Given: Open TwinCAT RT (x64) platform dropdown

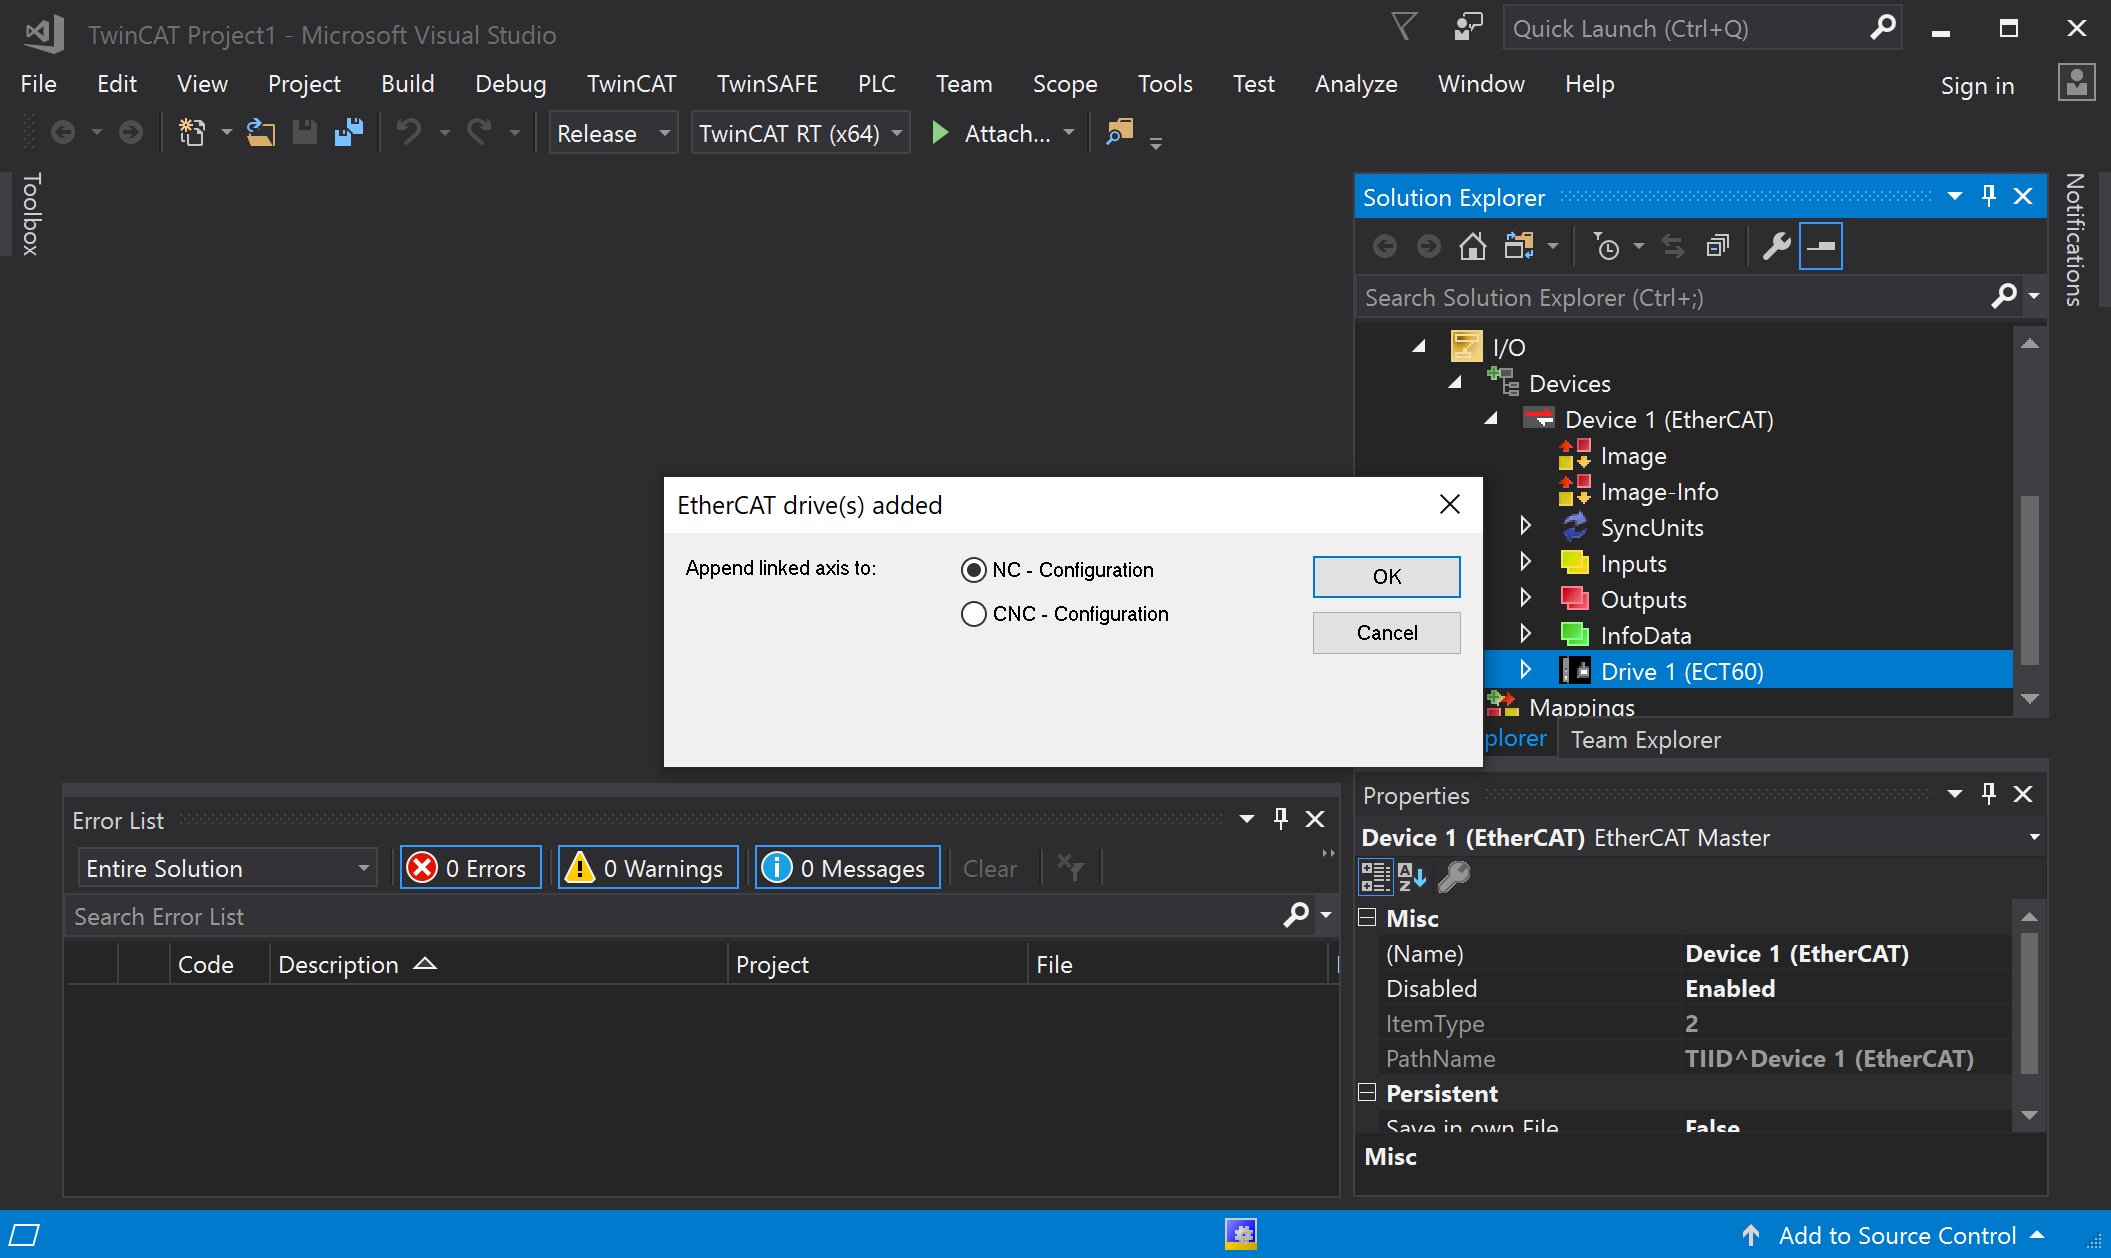Looking at the screenshot, I should pos(800,133).
